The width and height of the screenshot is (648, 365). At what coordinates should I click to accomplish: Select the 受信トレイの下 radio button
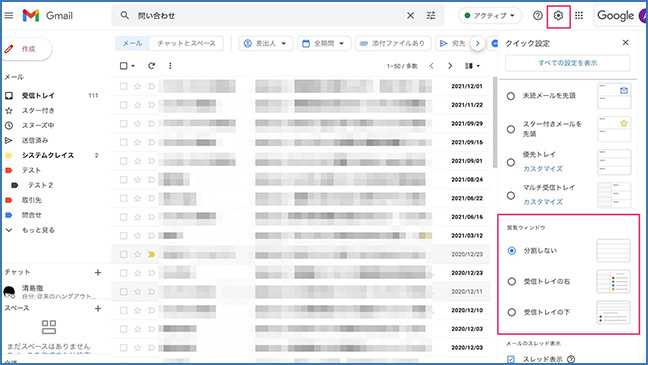tap(512, 313)
